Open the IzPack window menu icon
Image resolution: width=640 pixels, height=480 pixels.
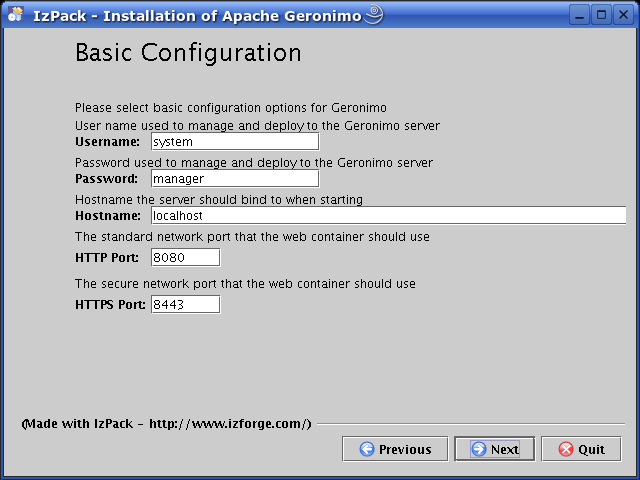(x=14, y=15)
